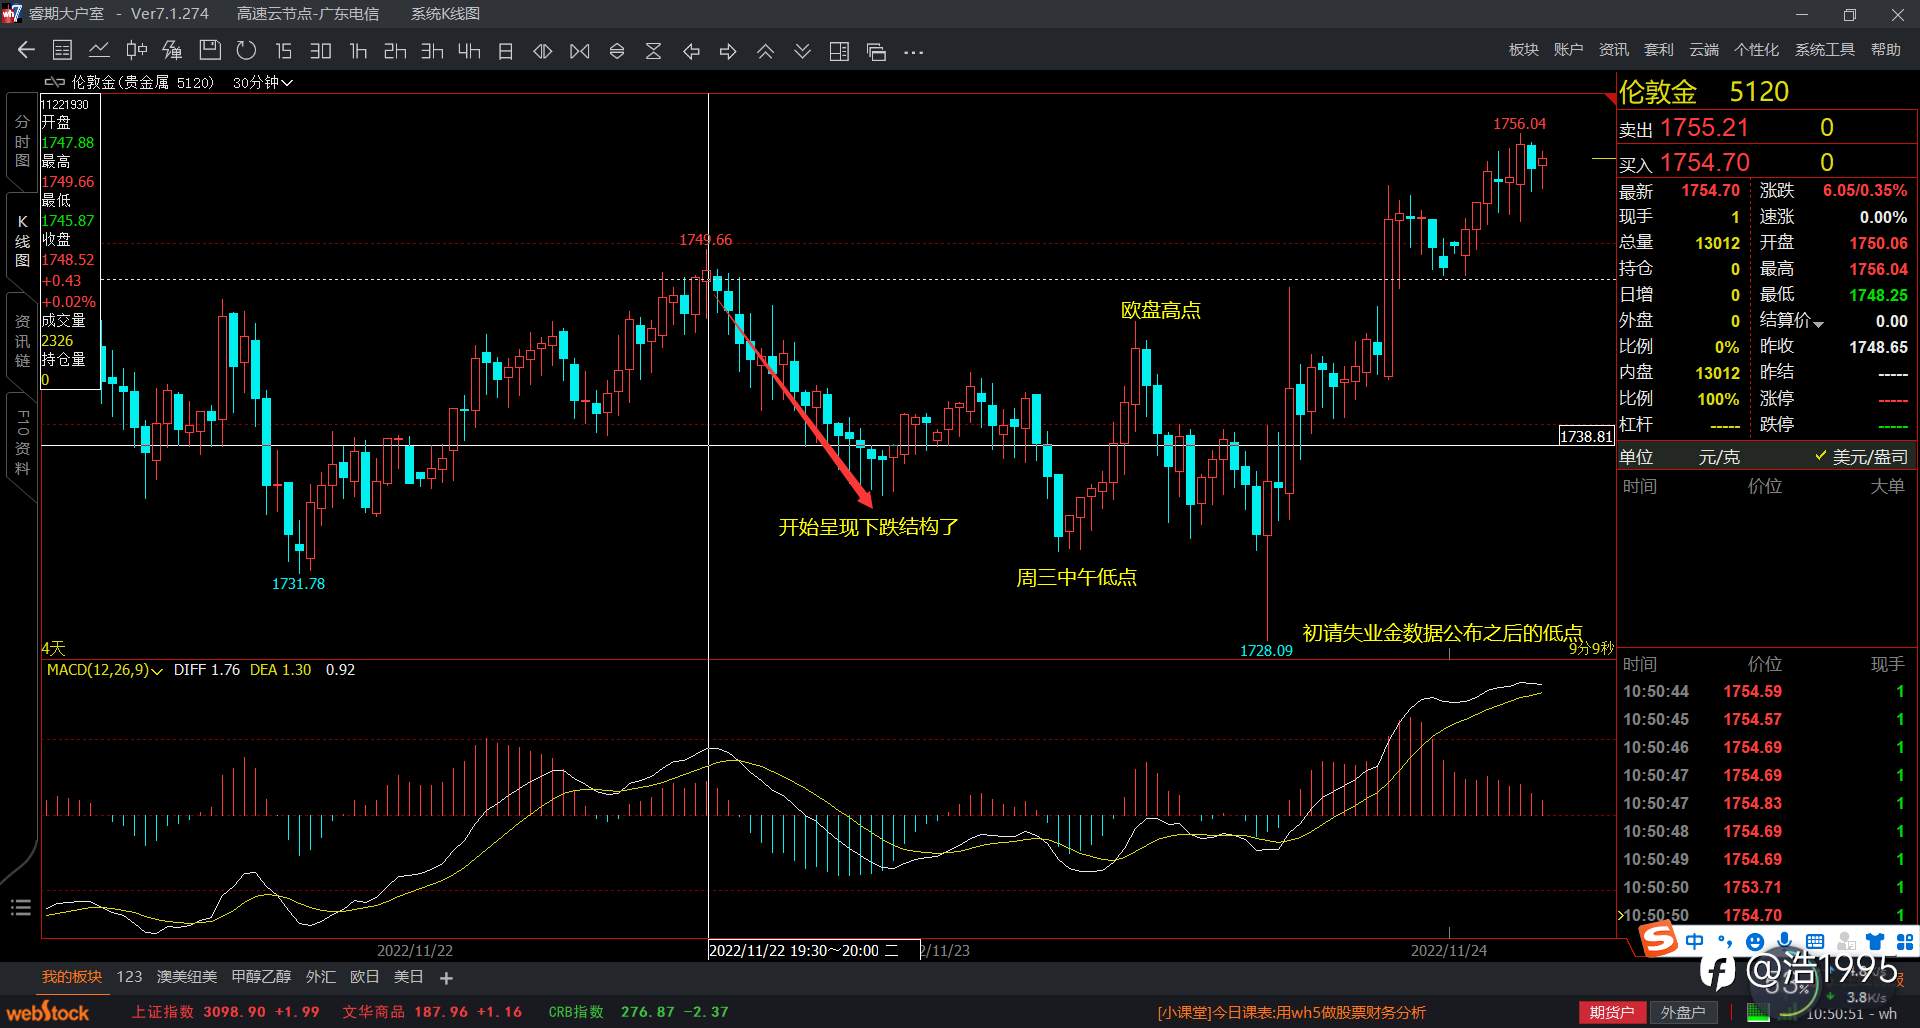Click the save (floppy disk) icon
The width and height of the screenshot is (1920, 1028).
[x=209, y=50]
